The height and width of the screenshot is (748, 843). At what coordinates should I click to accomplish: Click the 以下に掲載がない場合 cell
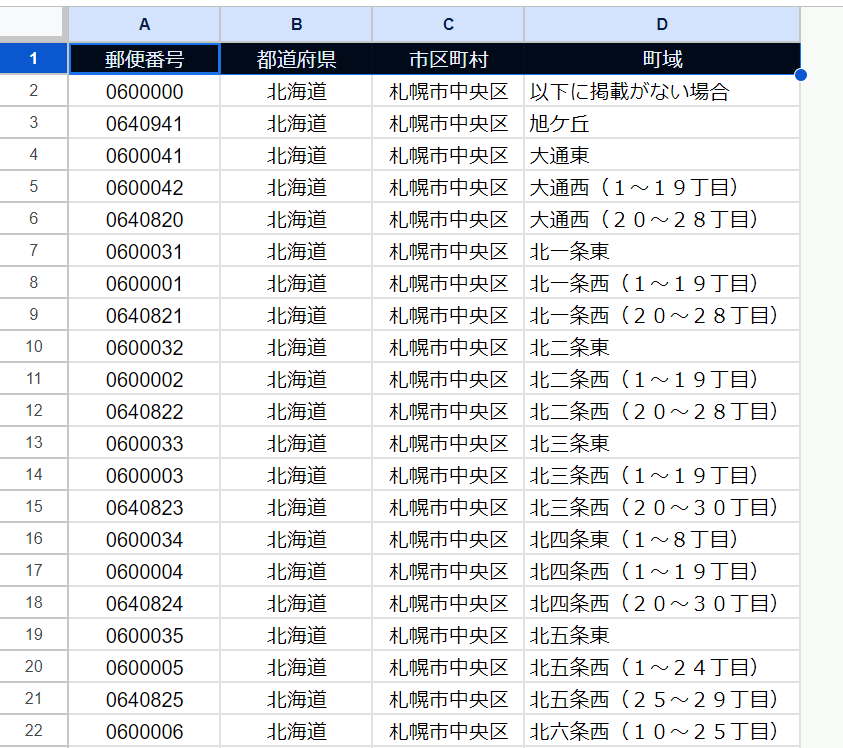(662, 91)
